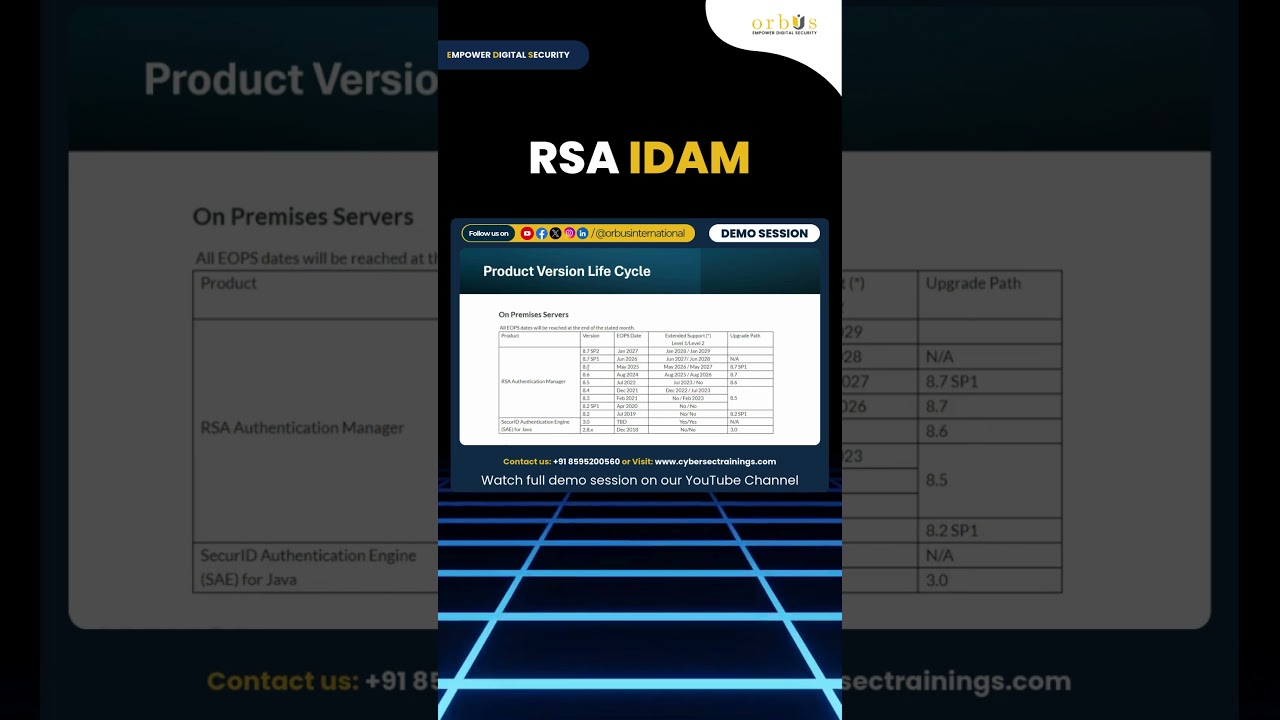Click the /@orbusinternational handle
1280x720 pixels.
(638, 233)
